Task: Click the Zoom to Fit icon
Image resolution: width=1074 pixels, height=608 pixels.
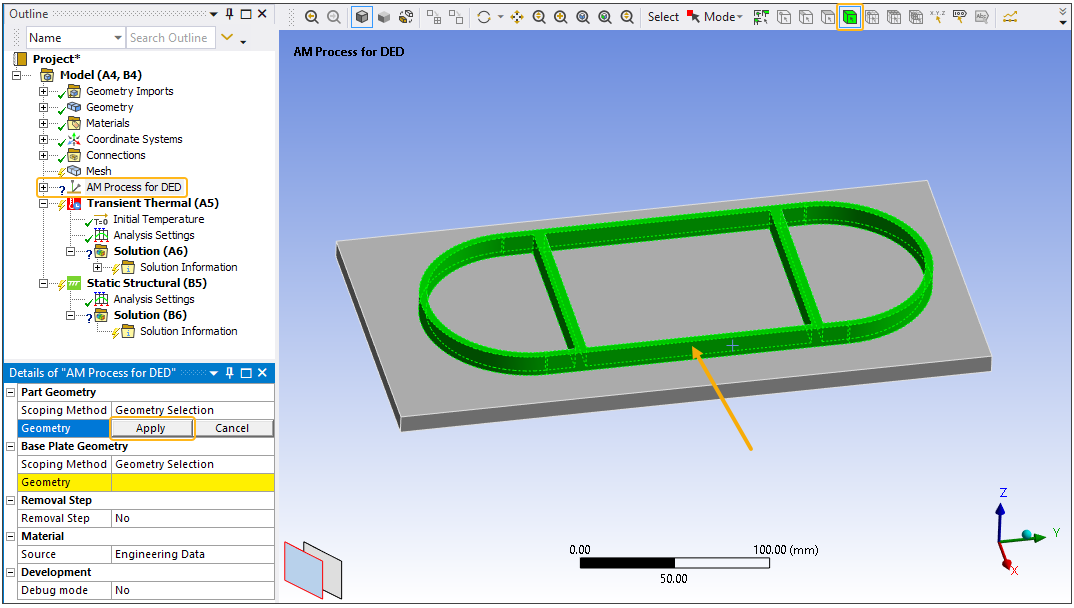Action: coord(583,17)
